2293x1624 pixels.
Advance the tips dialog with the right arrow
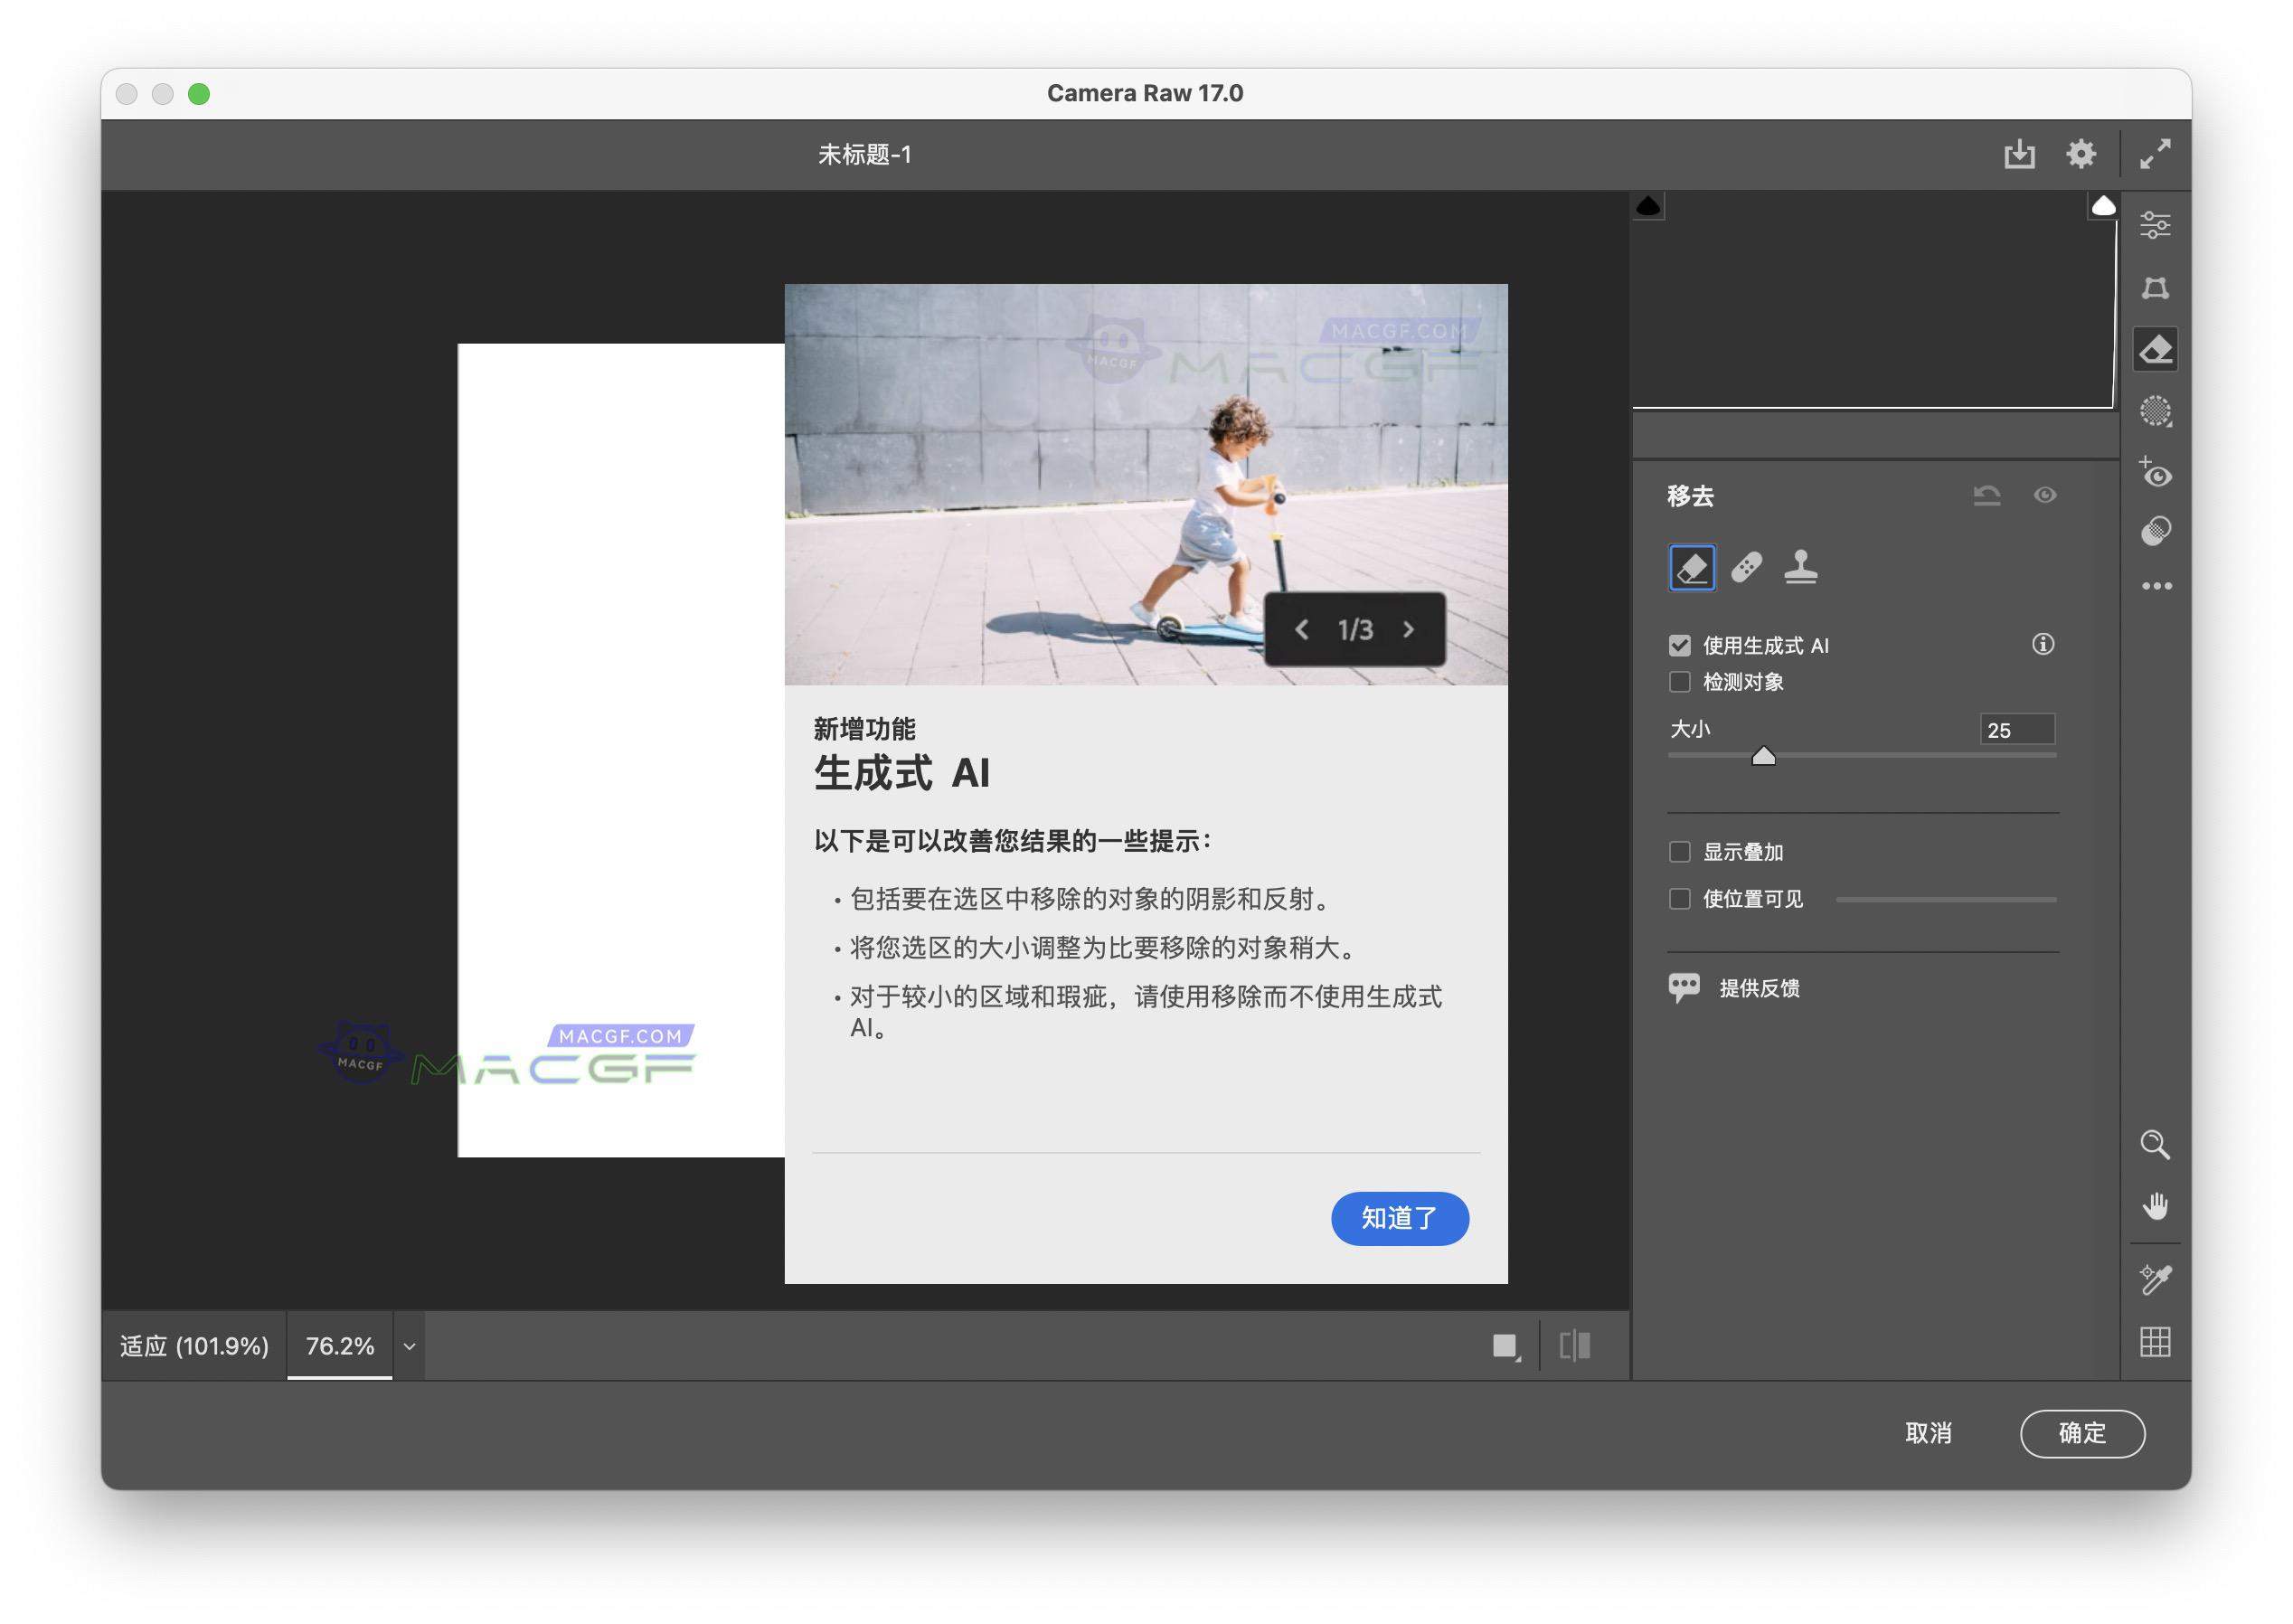(1408, 630)
